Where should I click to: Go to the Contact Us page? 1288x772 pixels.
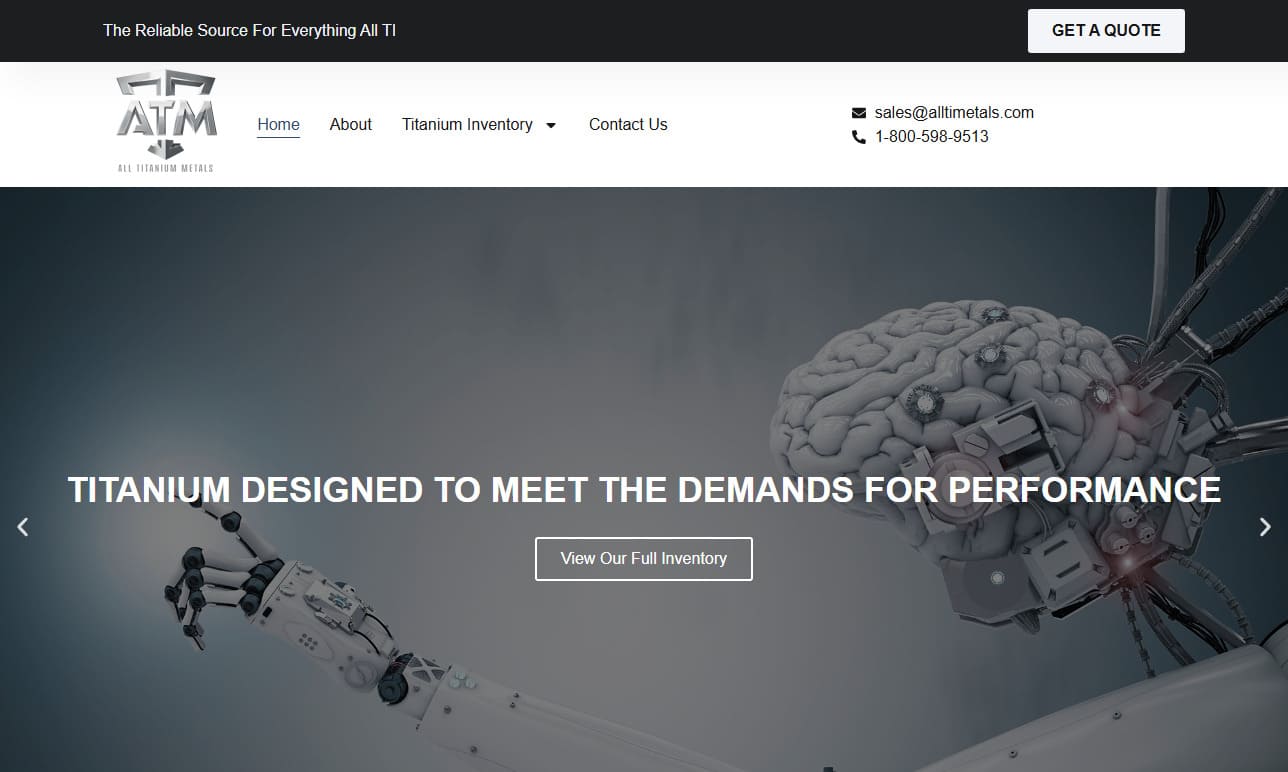(628, 125)
